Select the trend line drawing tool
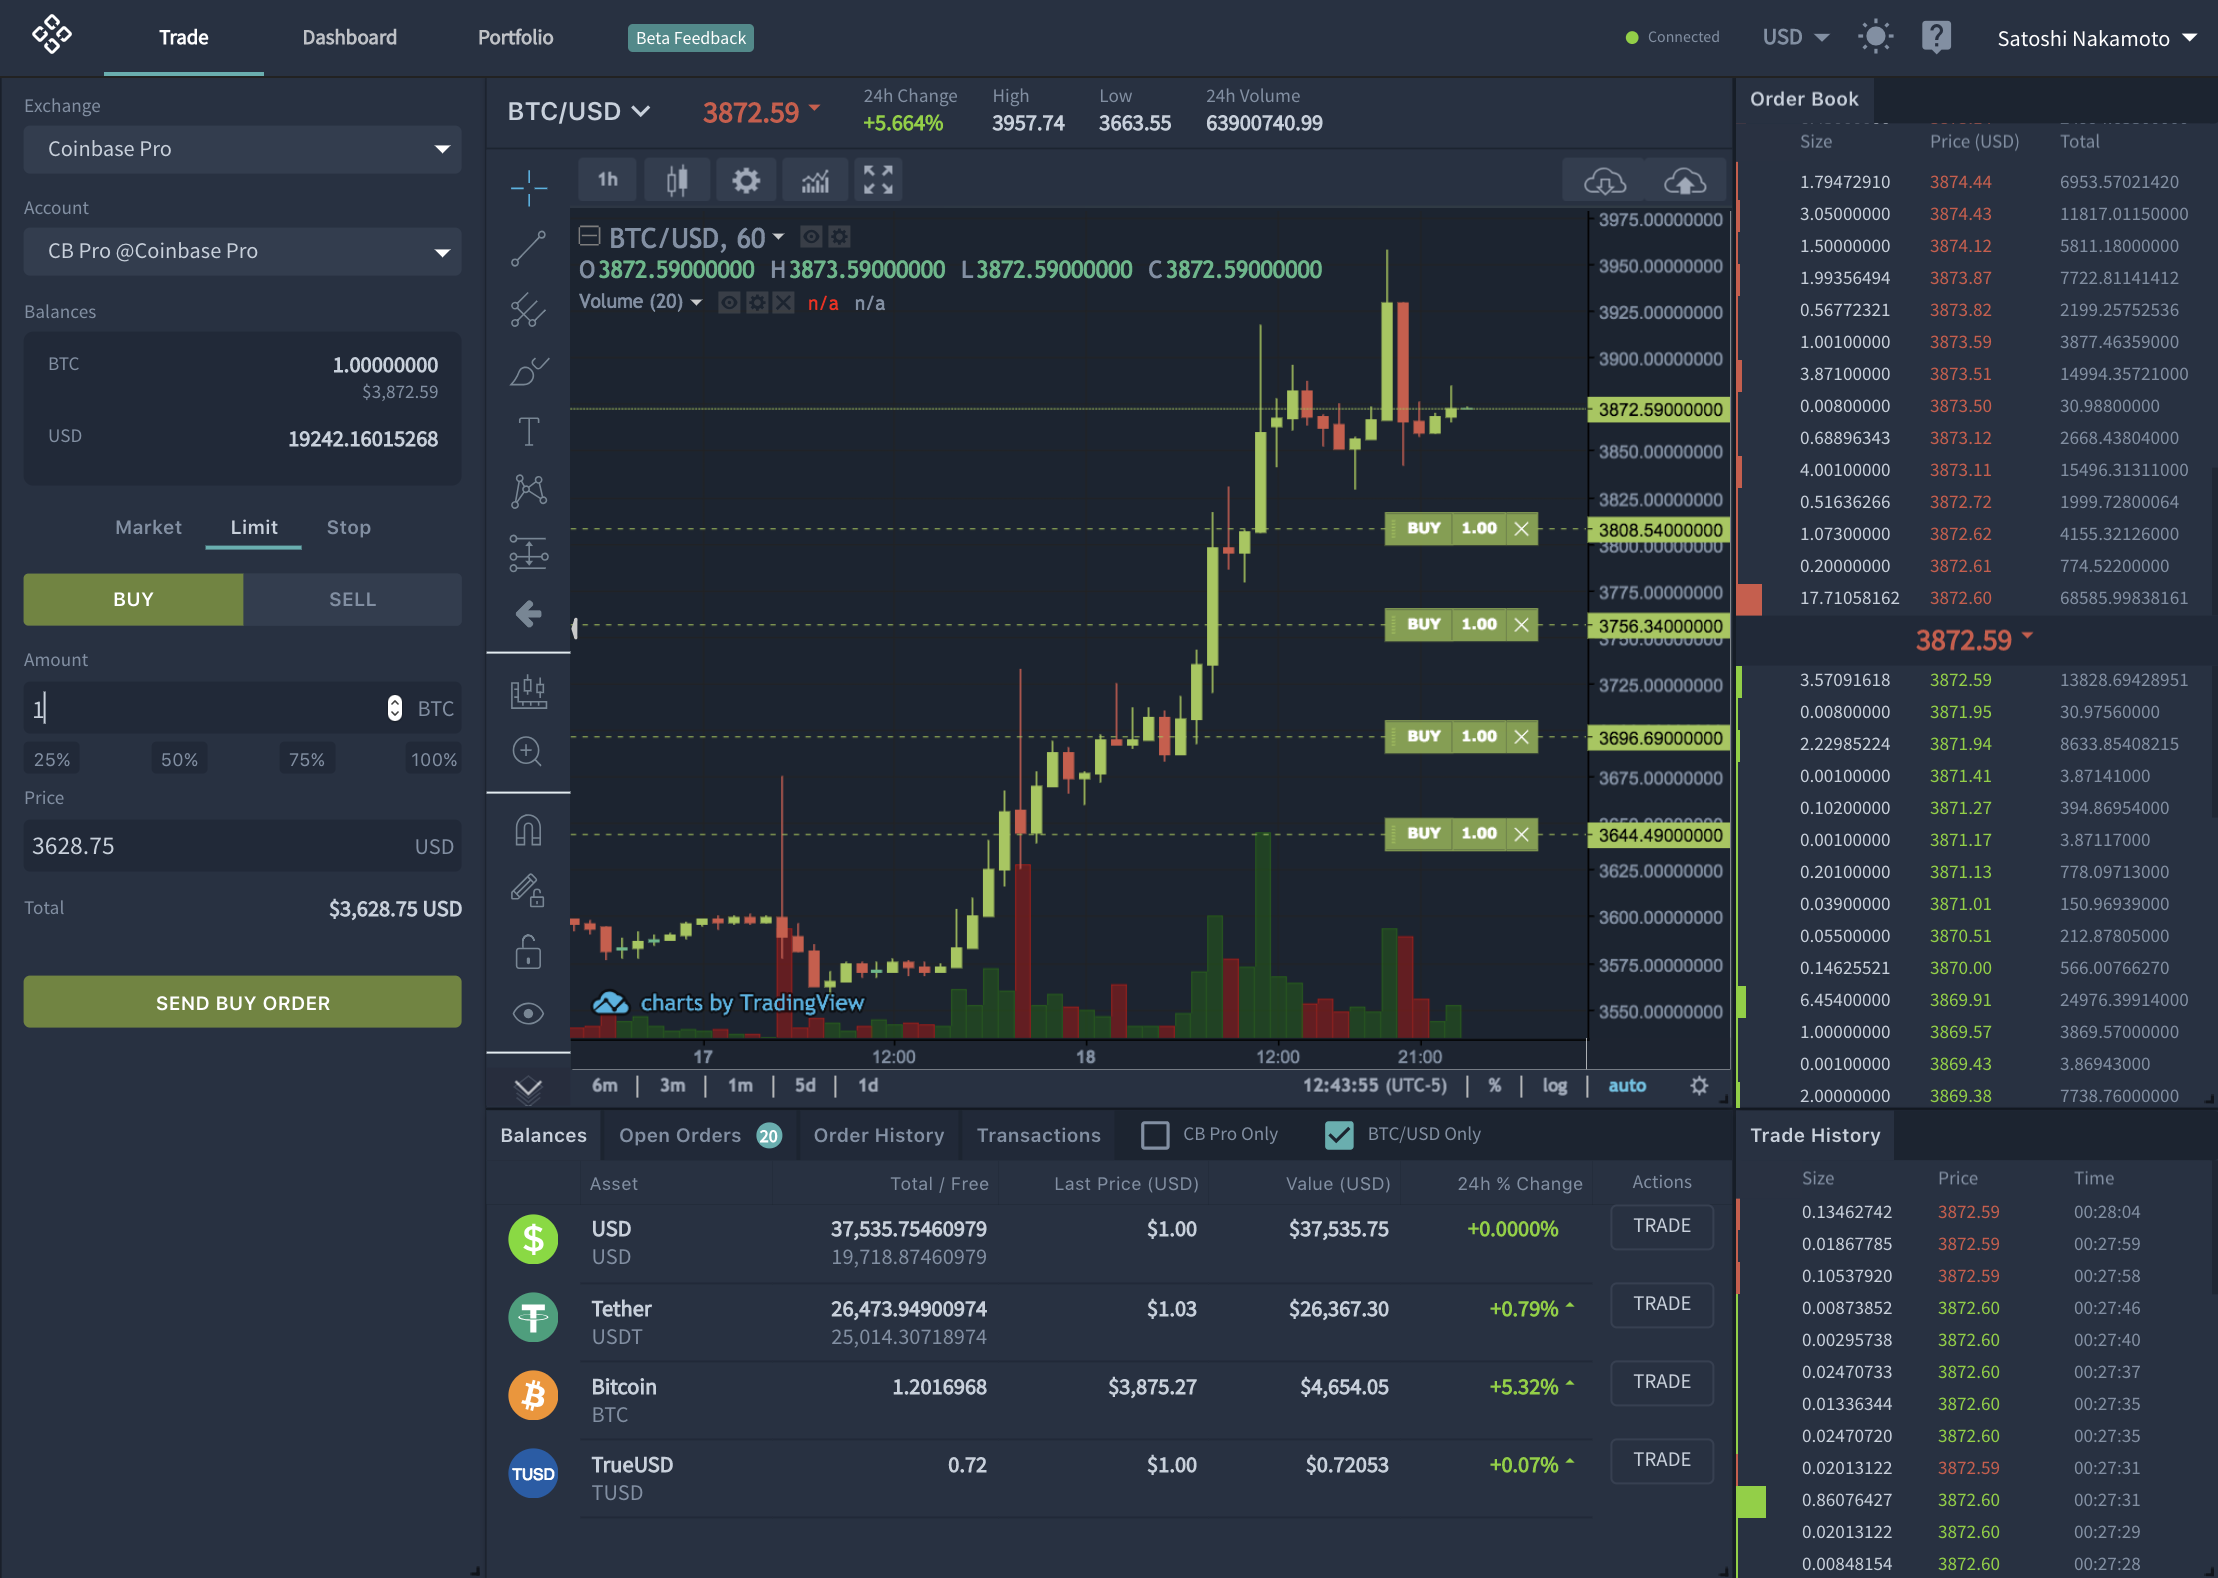The image size is (2218, 1578). coord(528,249)
